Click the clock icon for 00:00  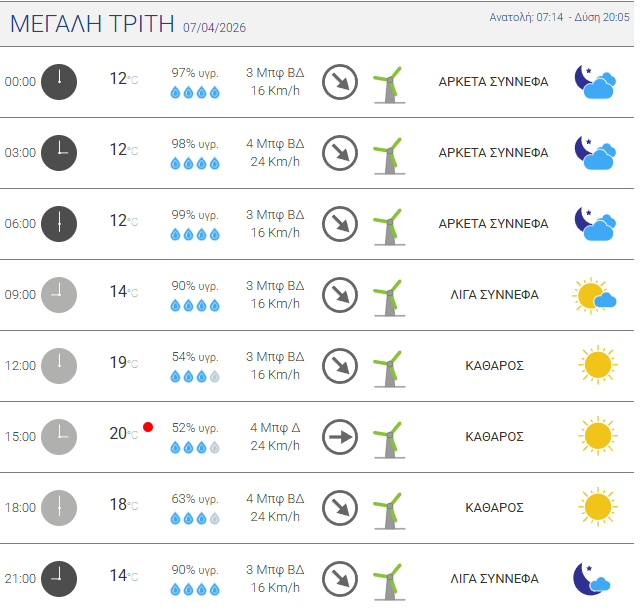(x=59, y=81)
